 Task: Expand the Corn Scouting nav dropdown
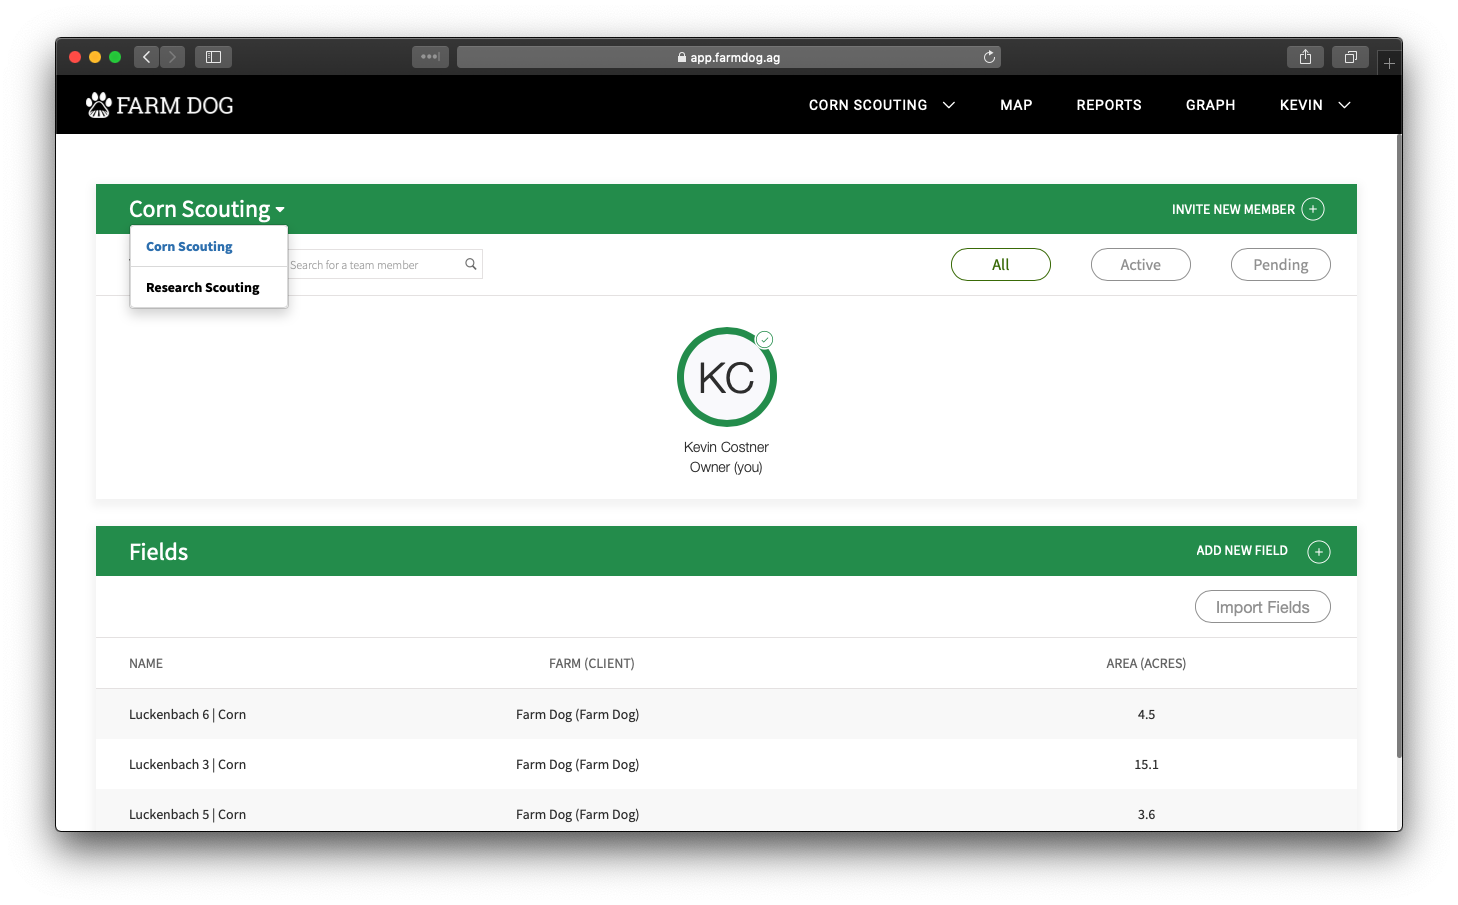[882, 105]
